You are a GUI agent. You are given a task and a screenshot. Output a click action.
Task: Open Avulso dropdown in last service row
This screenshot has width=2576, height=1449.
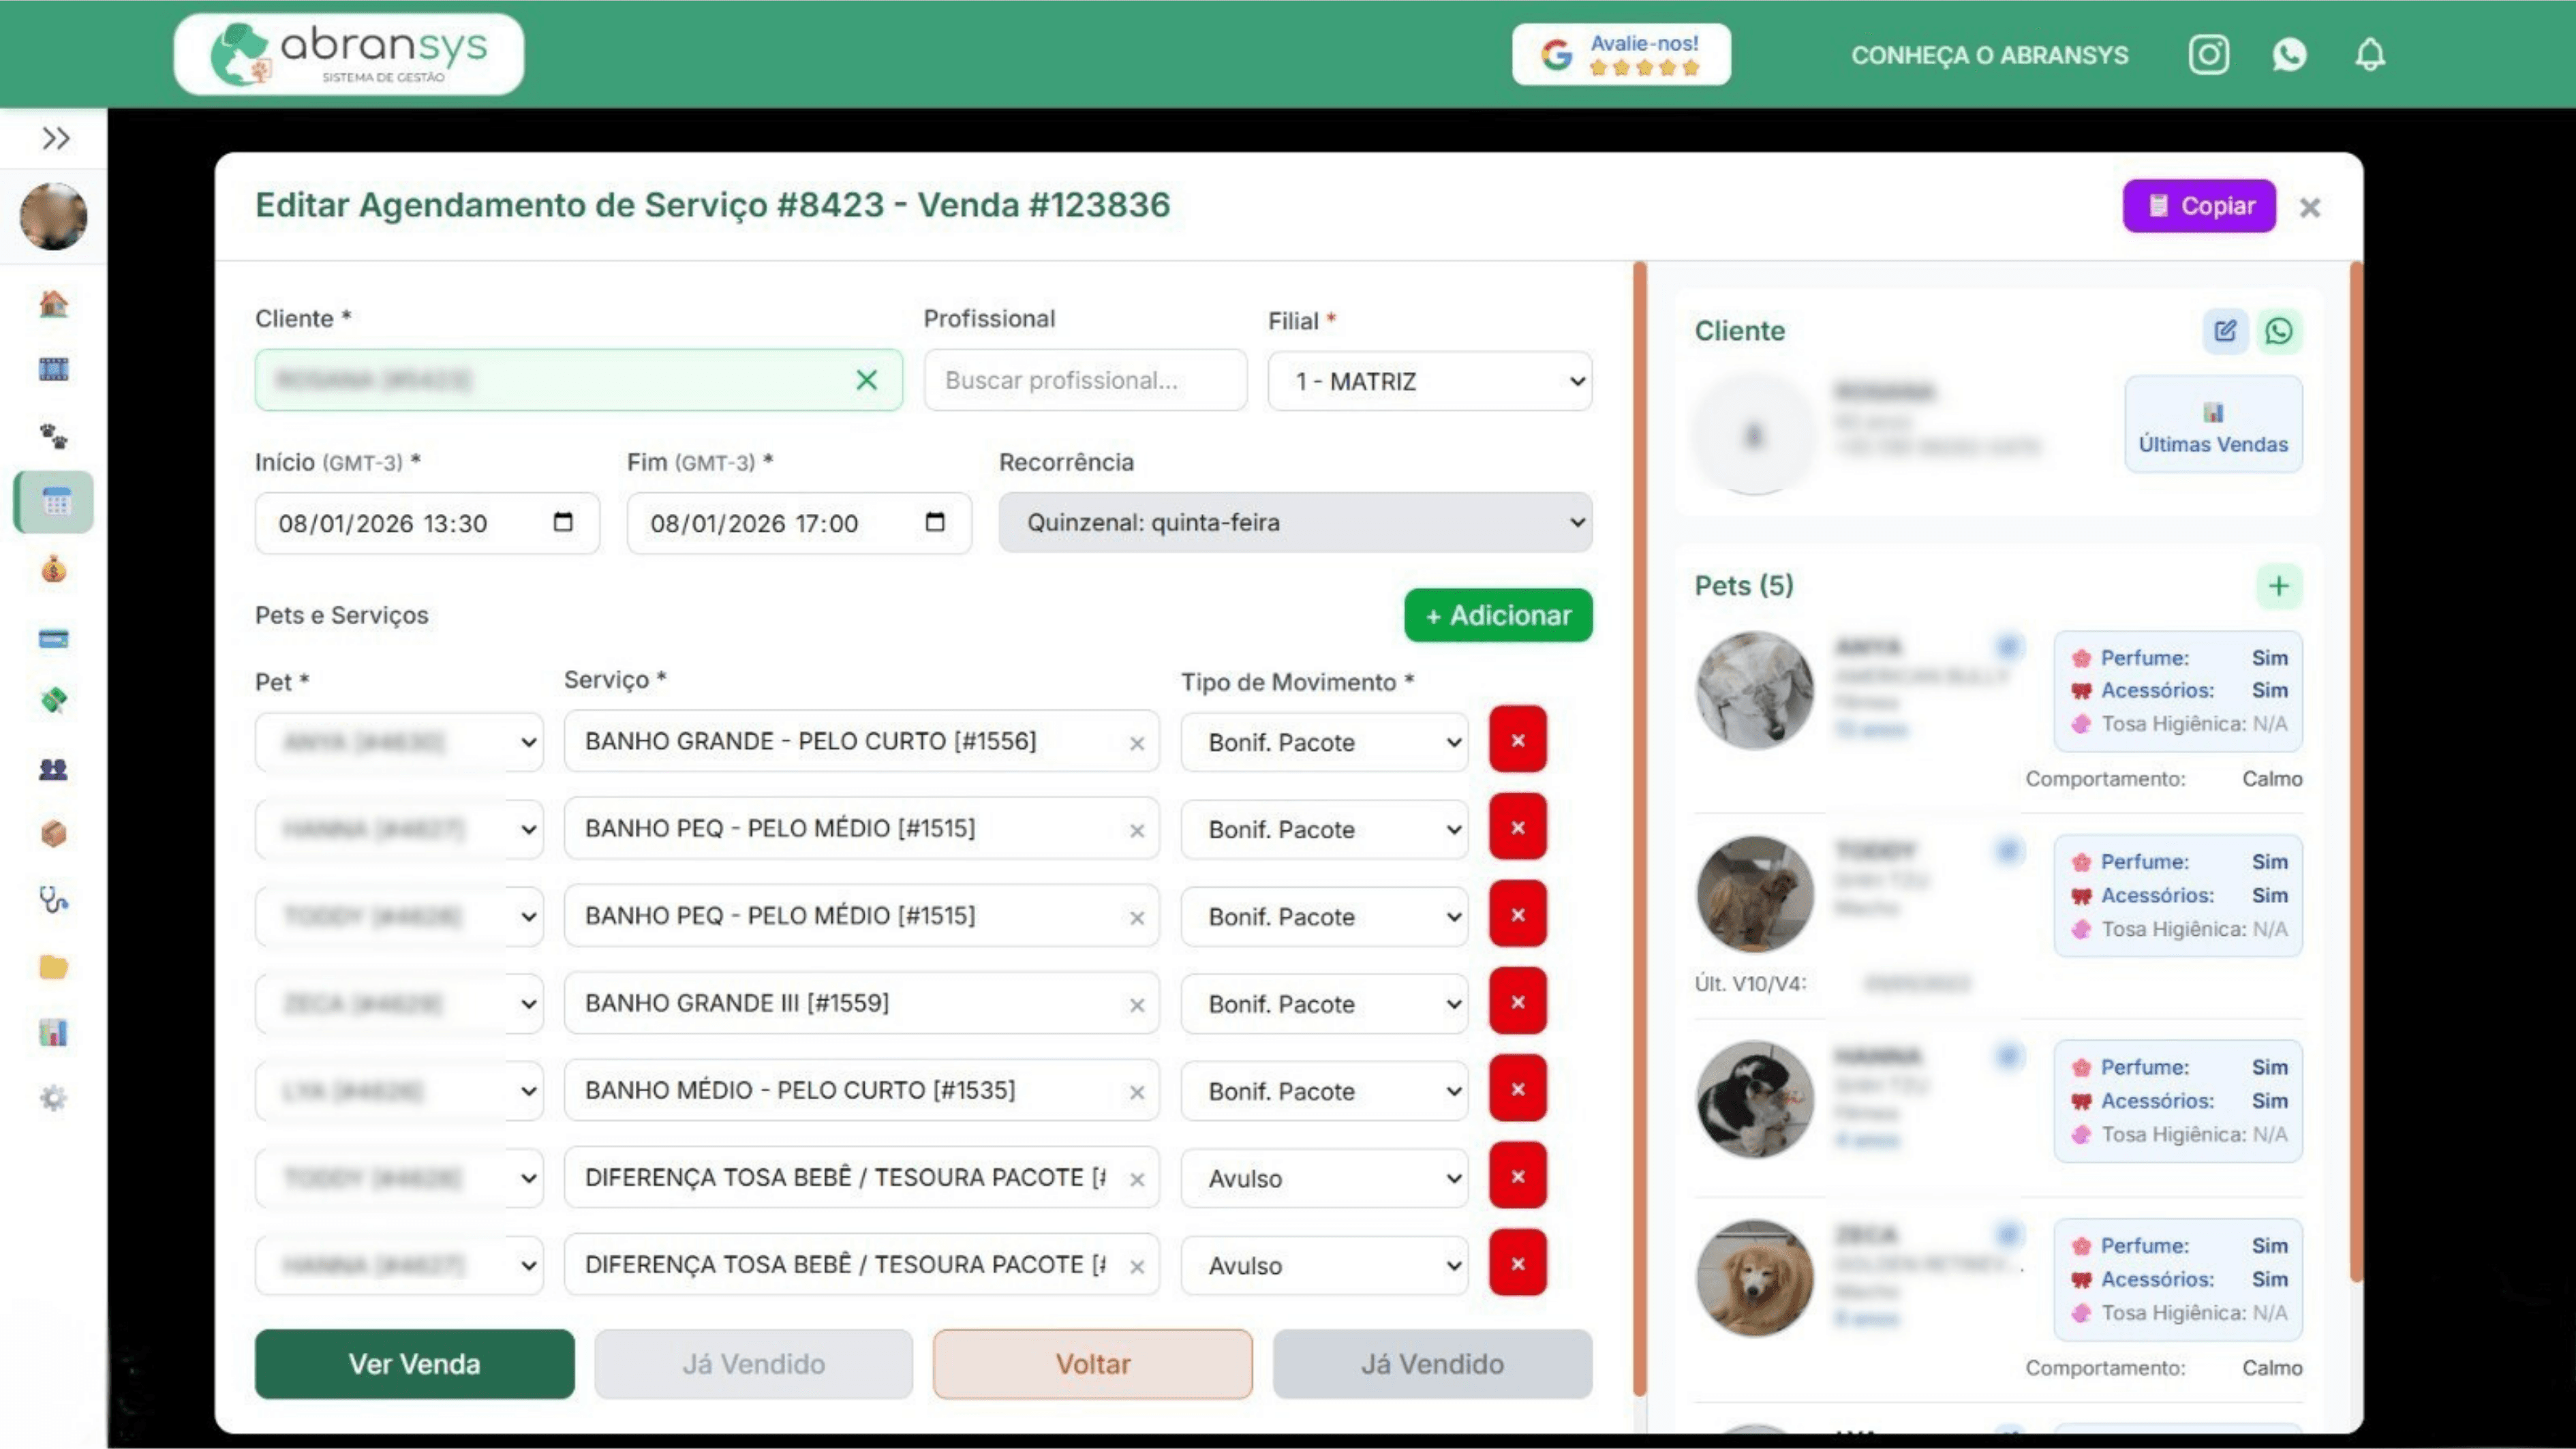pos(1323,1266)
